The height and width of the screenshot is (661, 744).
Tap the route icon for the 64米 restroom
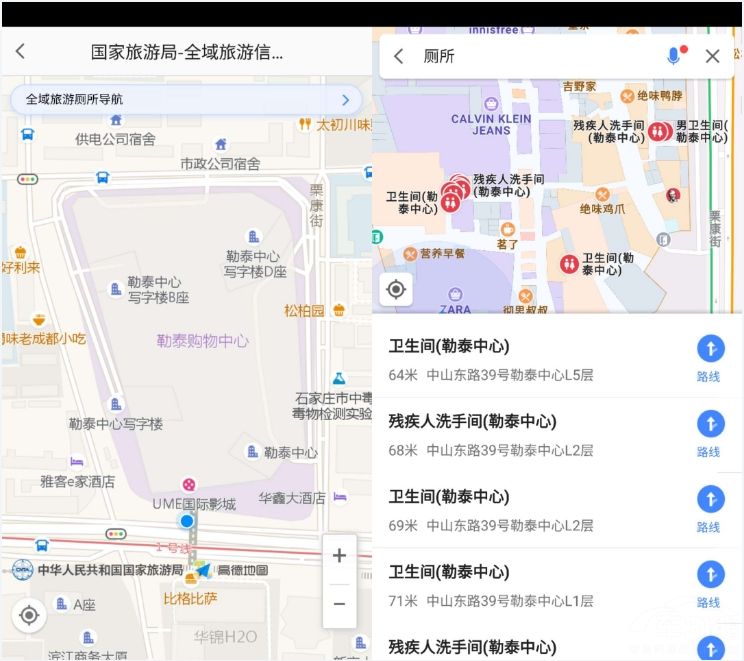coord(709,349)
